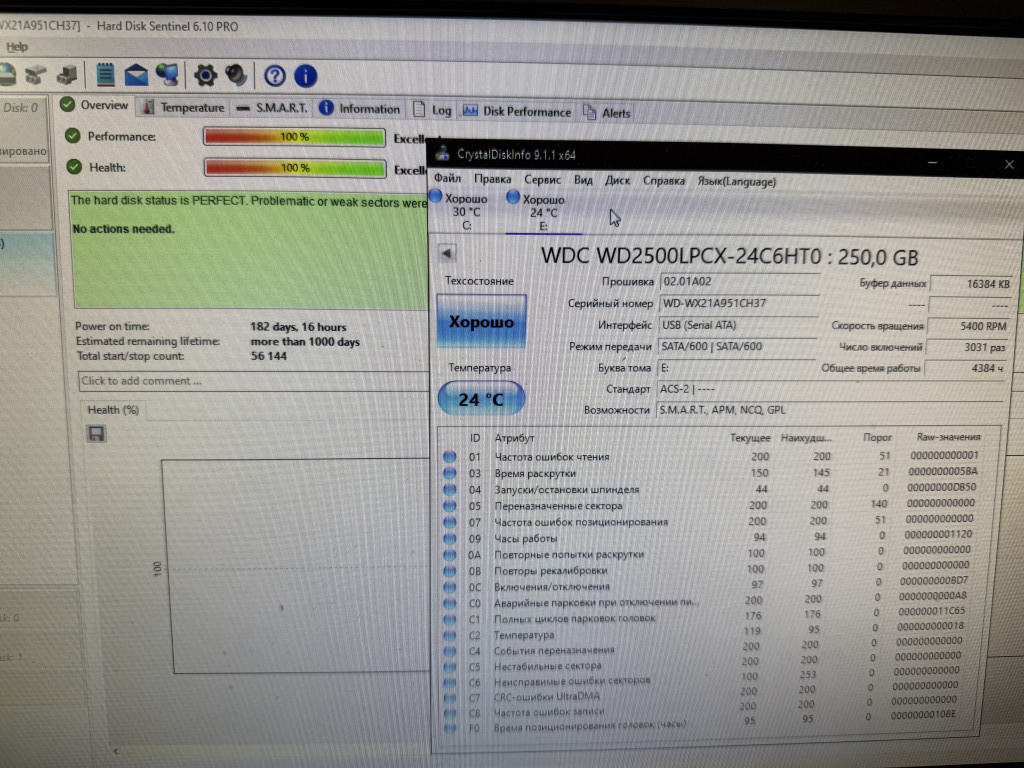
Task: Click the power-on count value 3031 раз
Action: (x=967, y=347)
